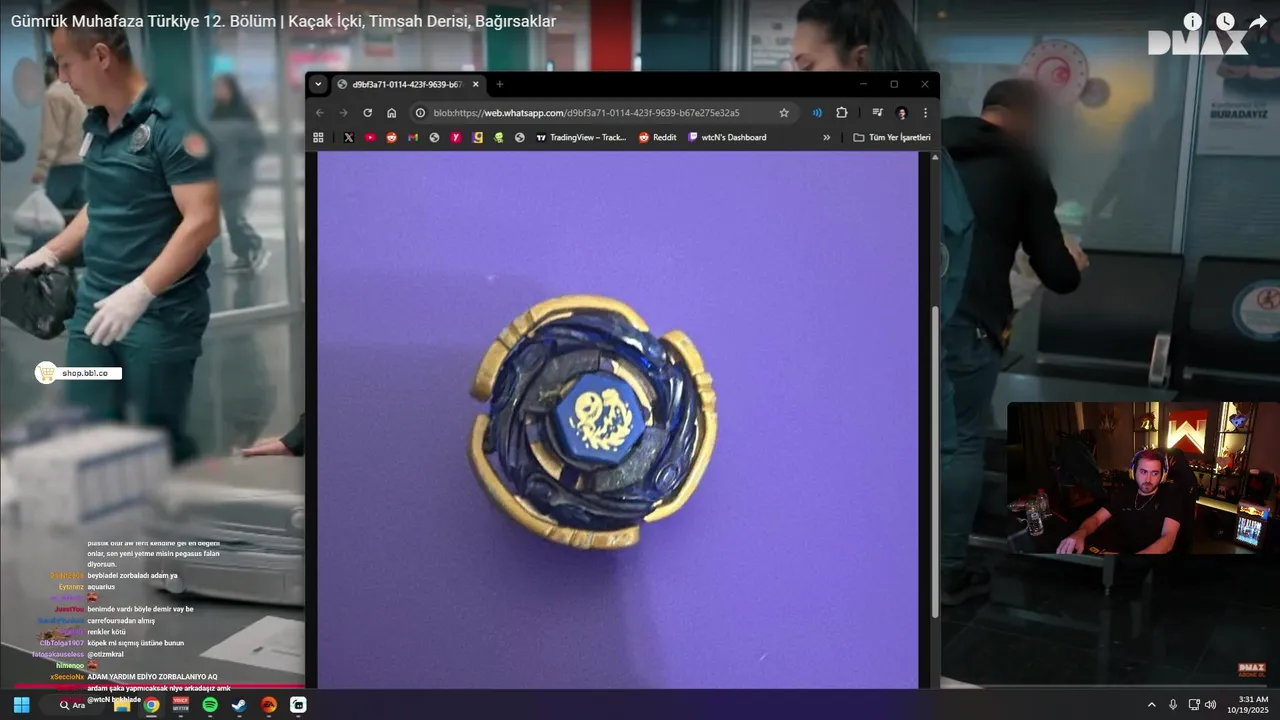The height and width of the screenshot is (720, 1280).
Task: Share the video with the arrow icon
Action: [x=1258, y=21]
